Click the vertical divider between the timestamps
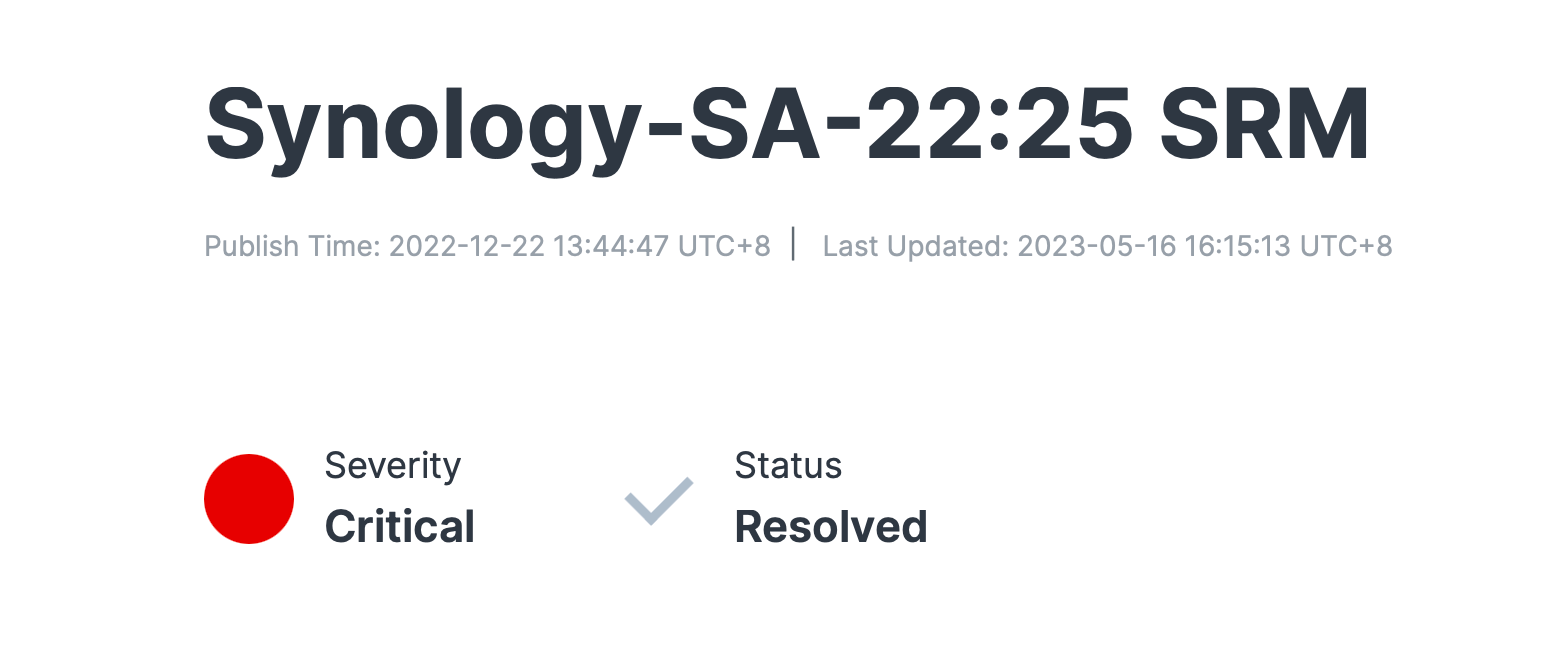This screenshot has height=652, width=1558. point(793,244)
